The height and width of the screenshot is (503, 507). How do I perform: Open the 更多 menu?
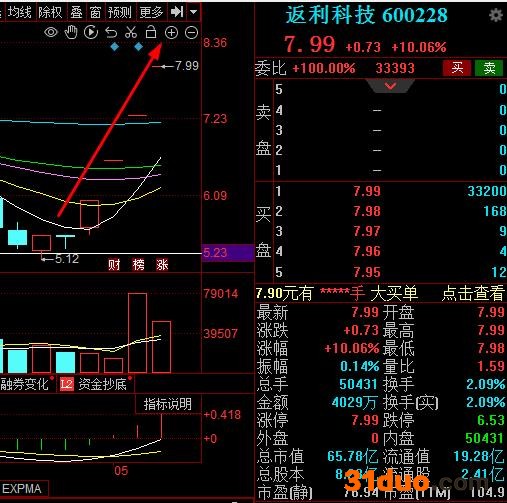151,12
